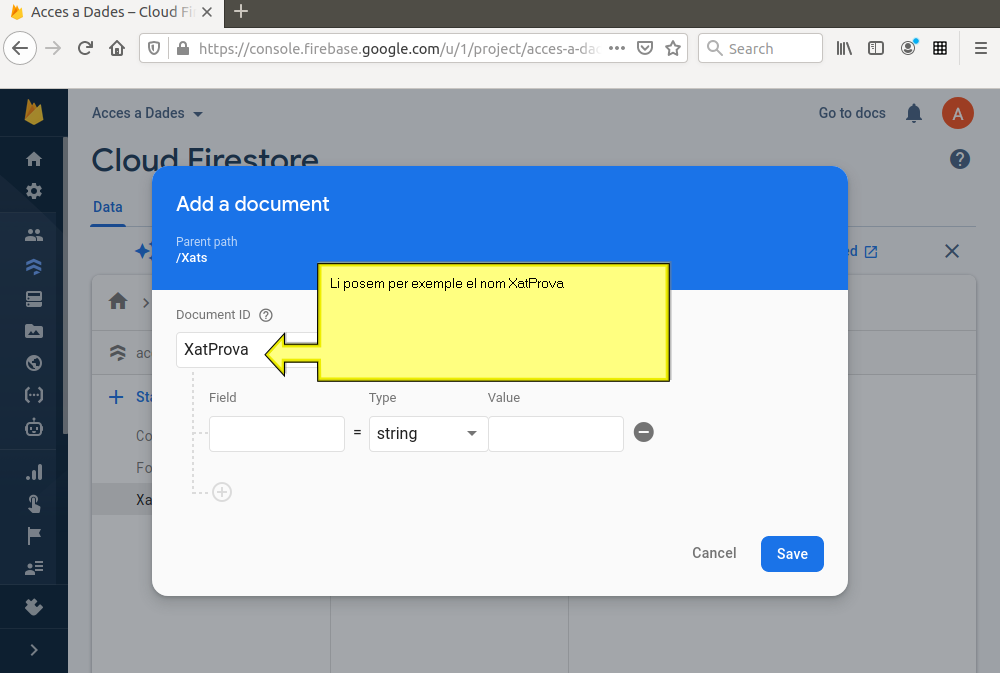Go back in browser
1000x673 pixels.
coord(20,48)
